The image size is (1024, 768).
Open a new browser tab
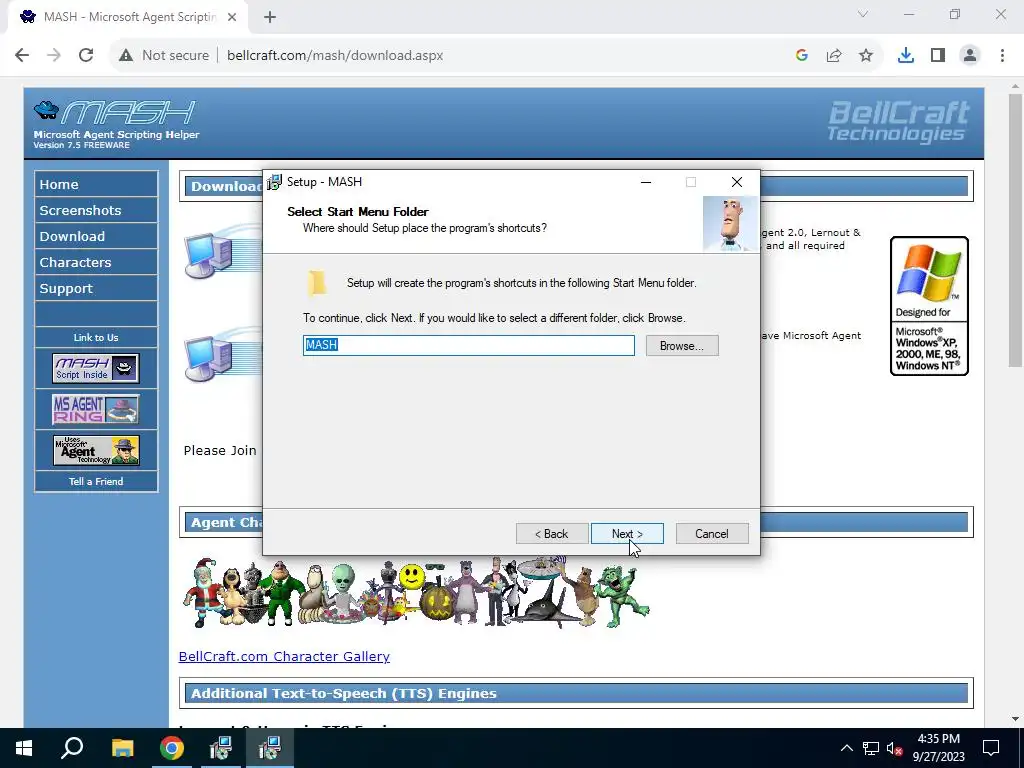pos(270,18)
